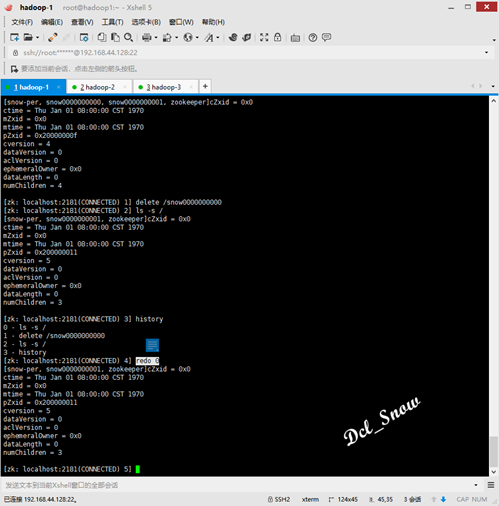499x506 pixels.
Task: Close the hadoop-3 tab
Action: pos(191,87)
